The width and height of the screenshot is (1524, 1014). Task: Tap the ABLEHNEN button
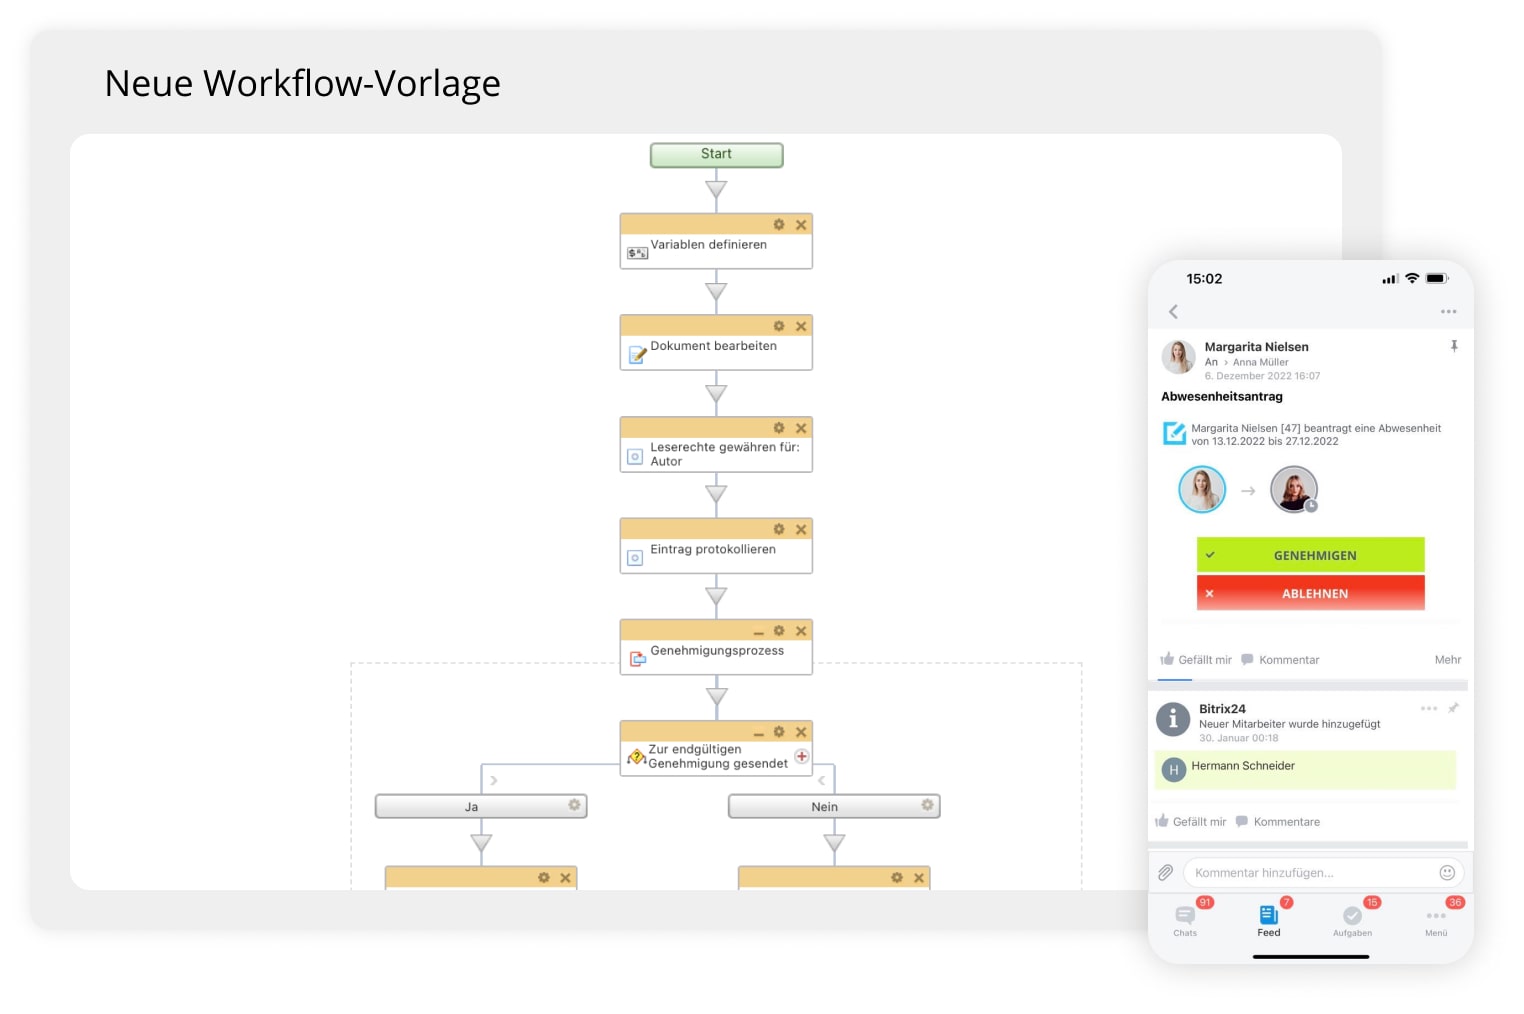coord(1310,593)
